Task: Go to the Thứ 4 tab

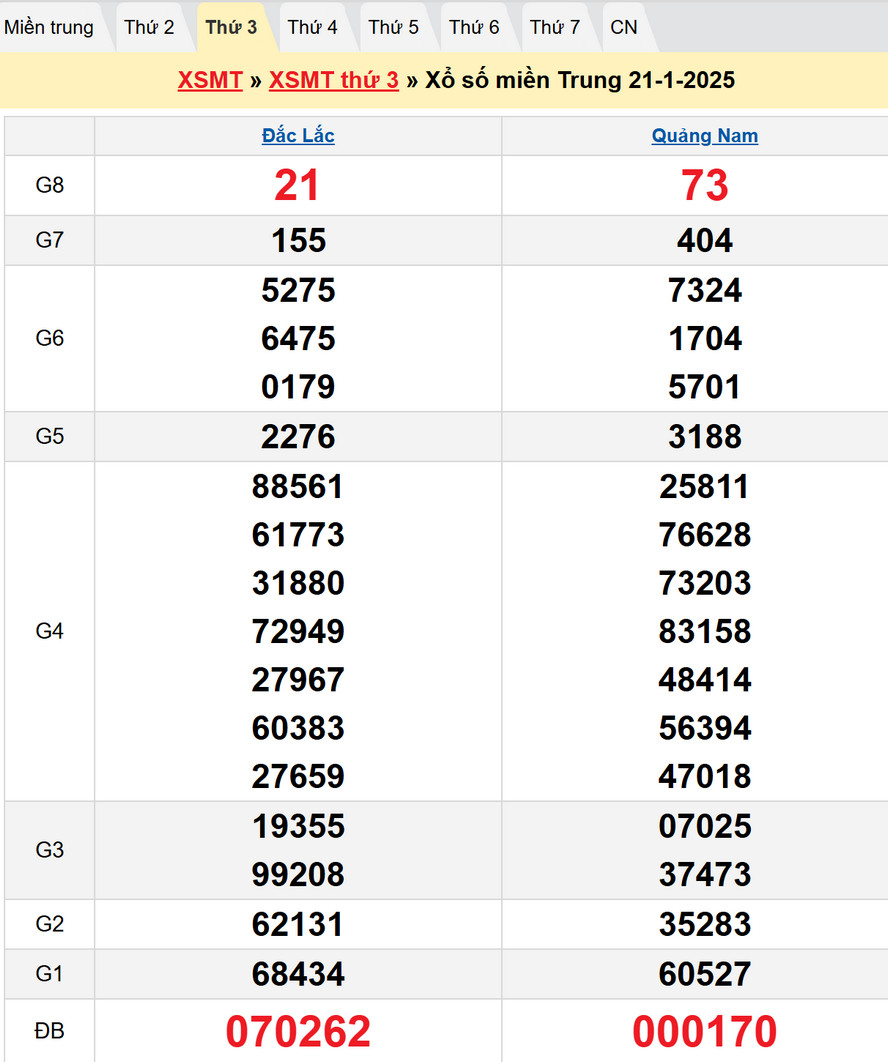Action: coord(312,27)
